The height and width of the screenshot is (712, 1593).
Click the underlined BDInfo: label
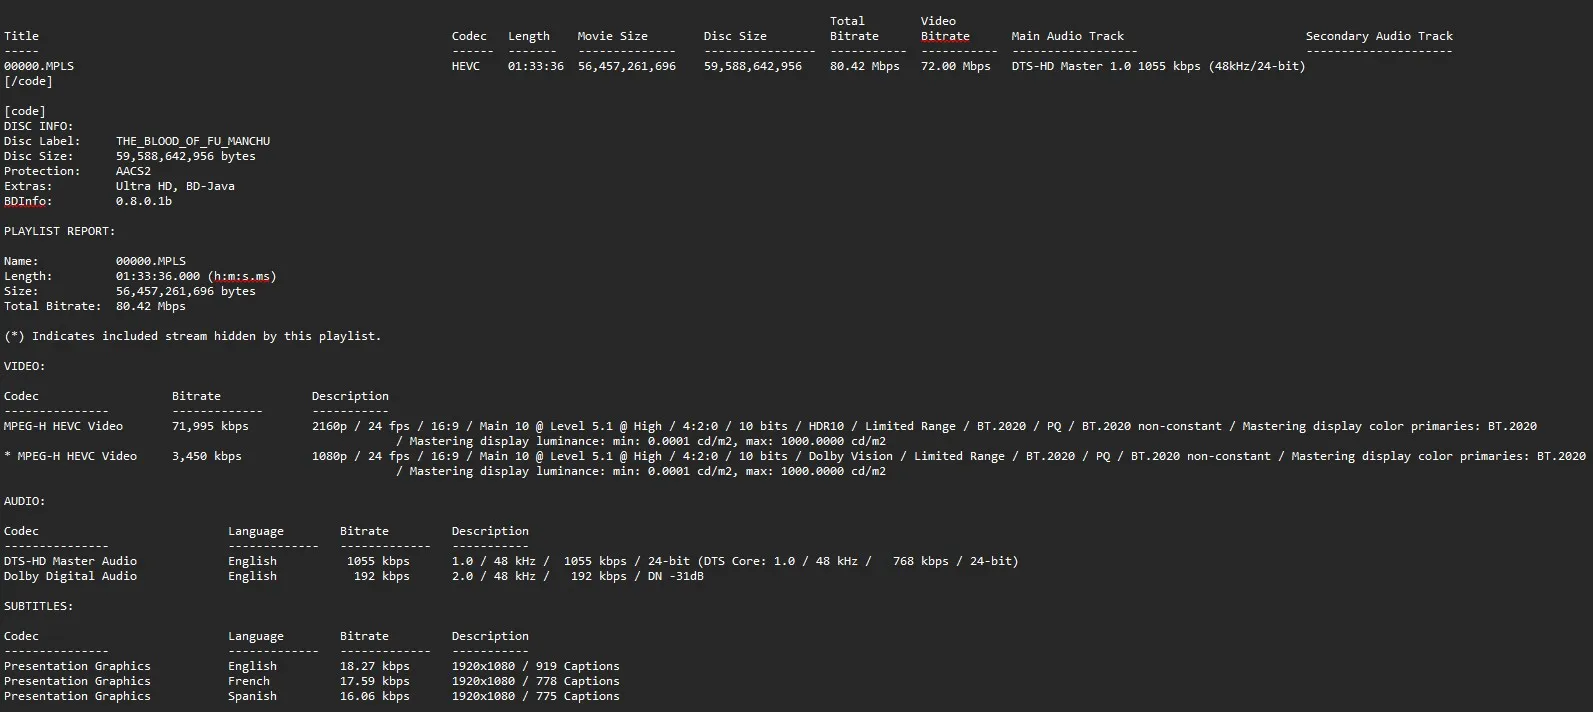click(27, 201)
